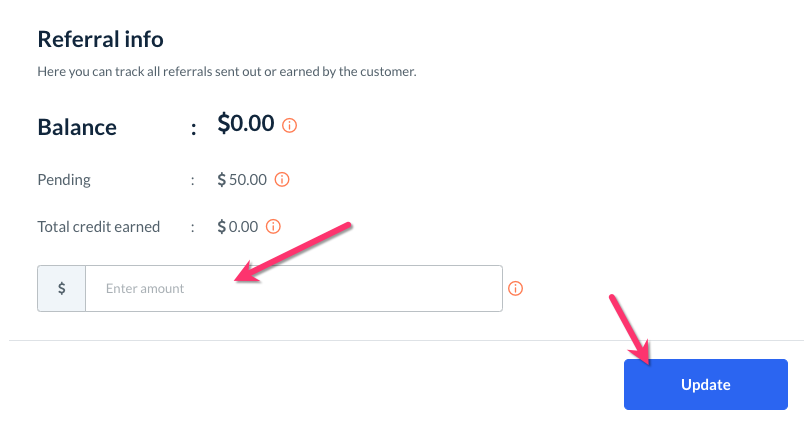804x421 pixels.
Task: Click the Total credit earned label
Action: tap(98, 227)
